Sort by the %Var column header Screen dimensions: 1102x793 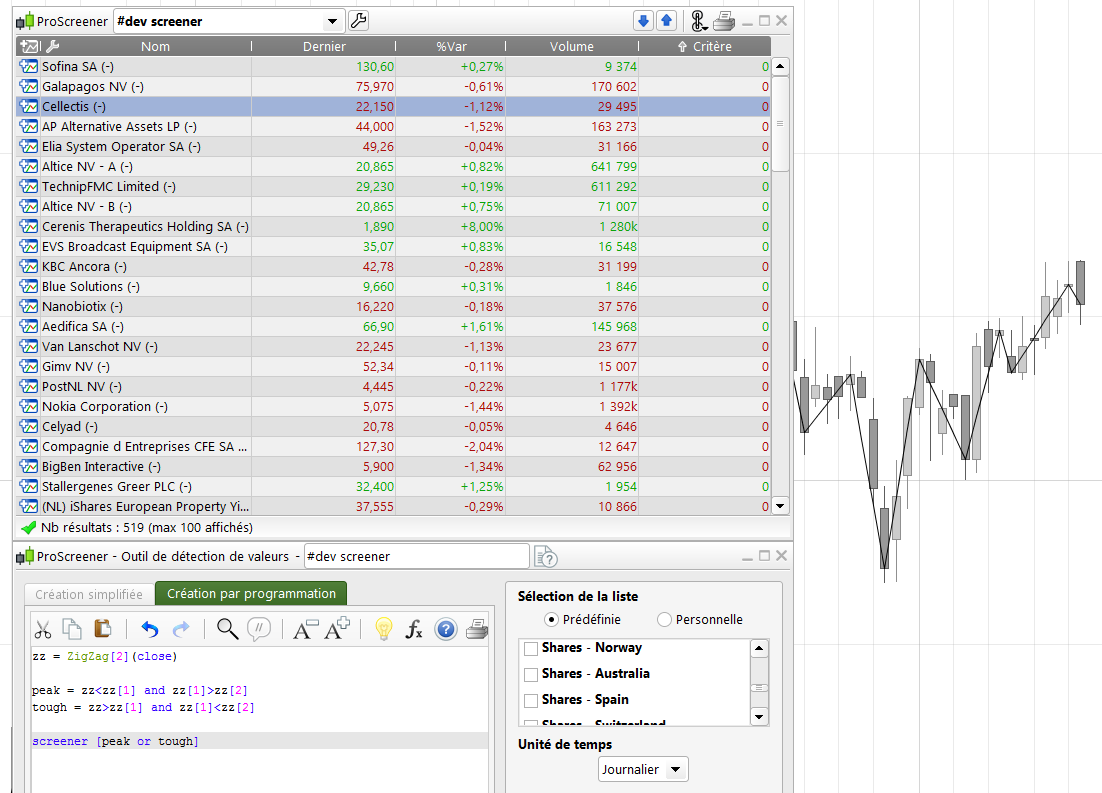point(451,46)
